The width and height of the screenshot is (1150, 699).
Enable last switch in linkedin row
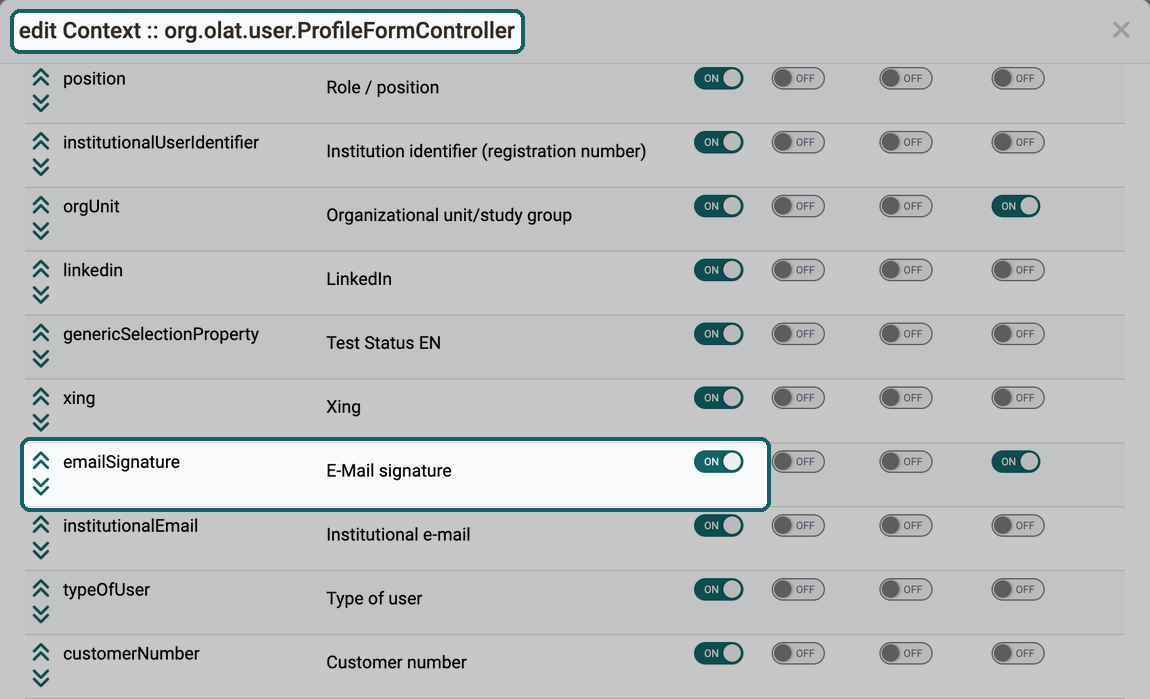(1017, 270)
